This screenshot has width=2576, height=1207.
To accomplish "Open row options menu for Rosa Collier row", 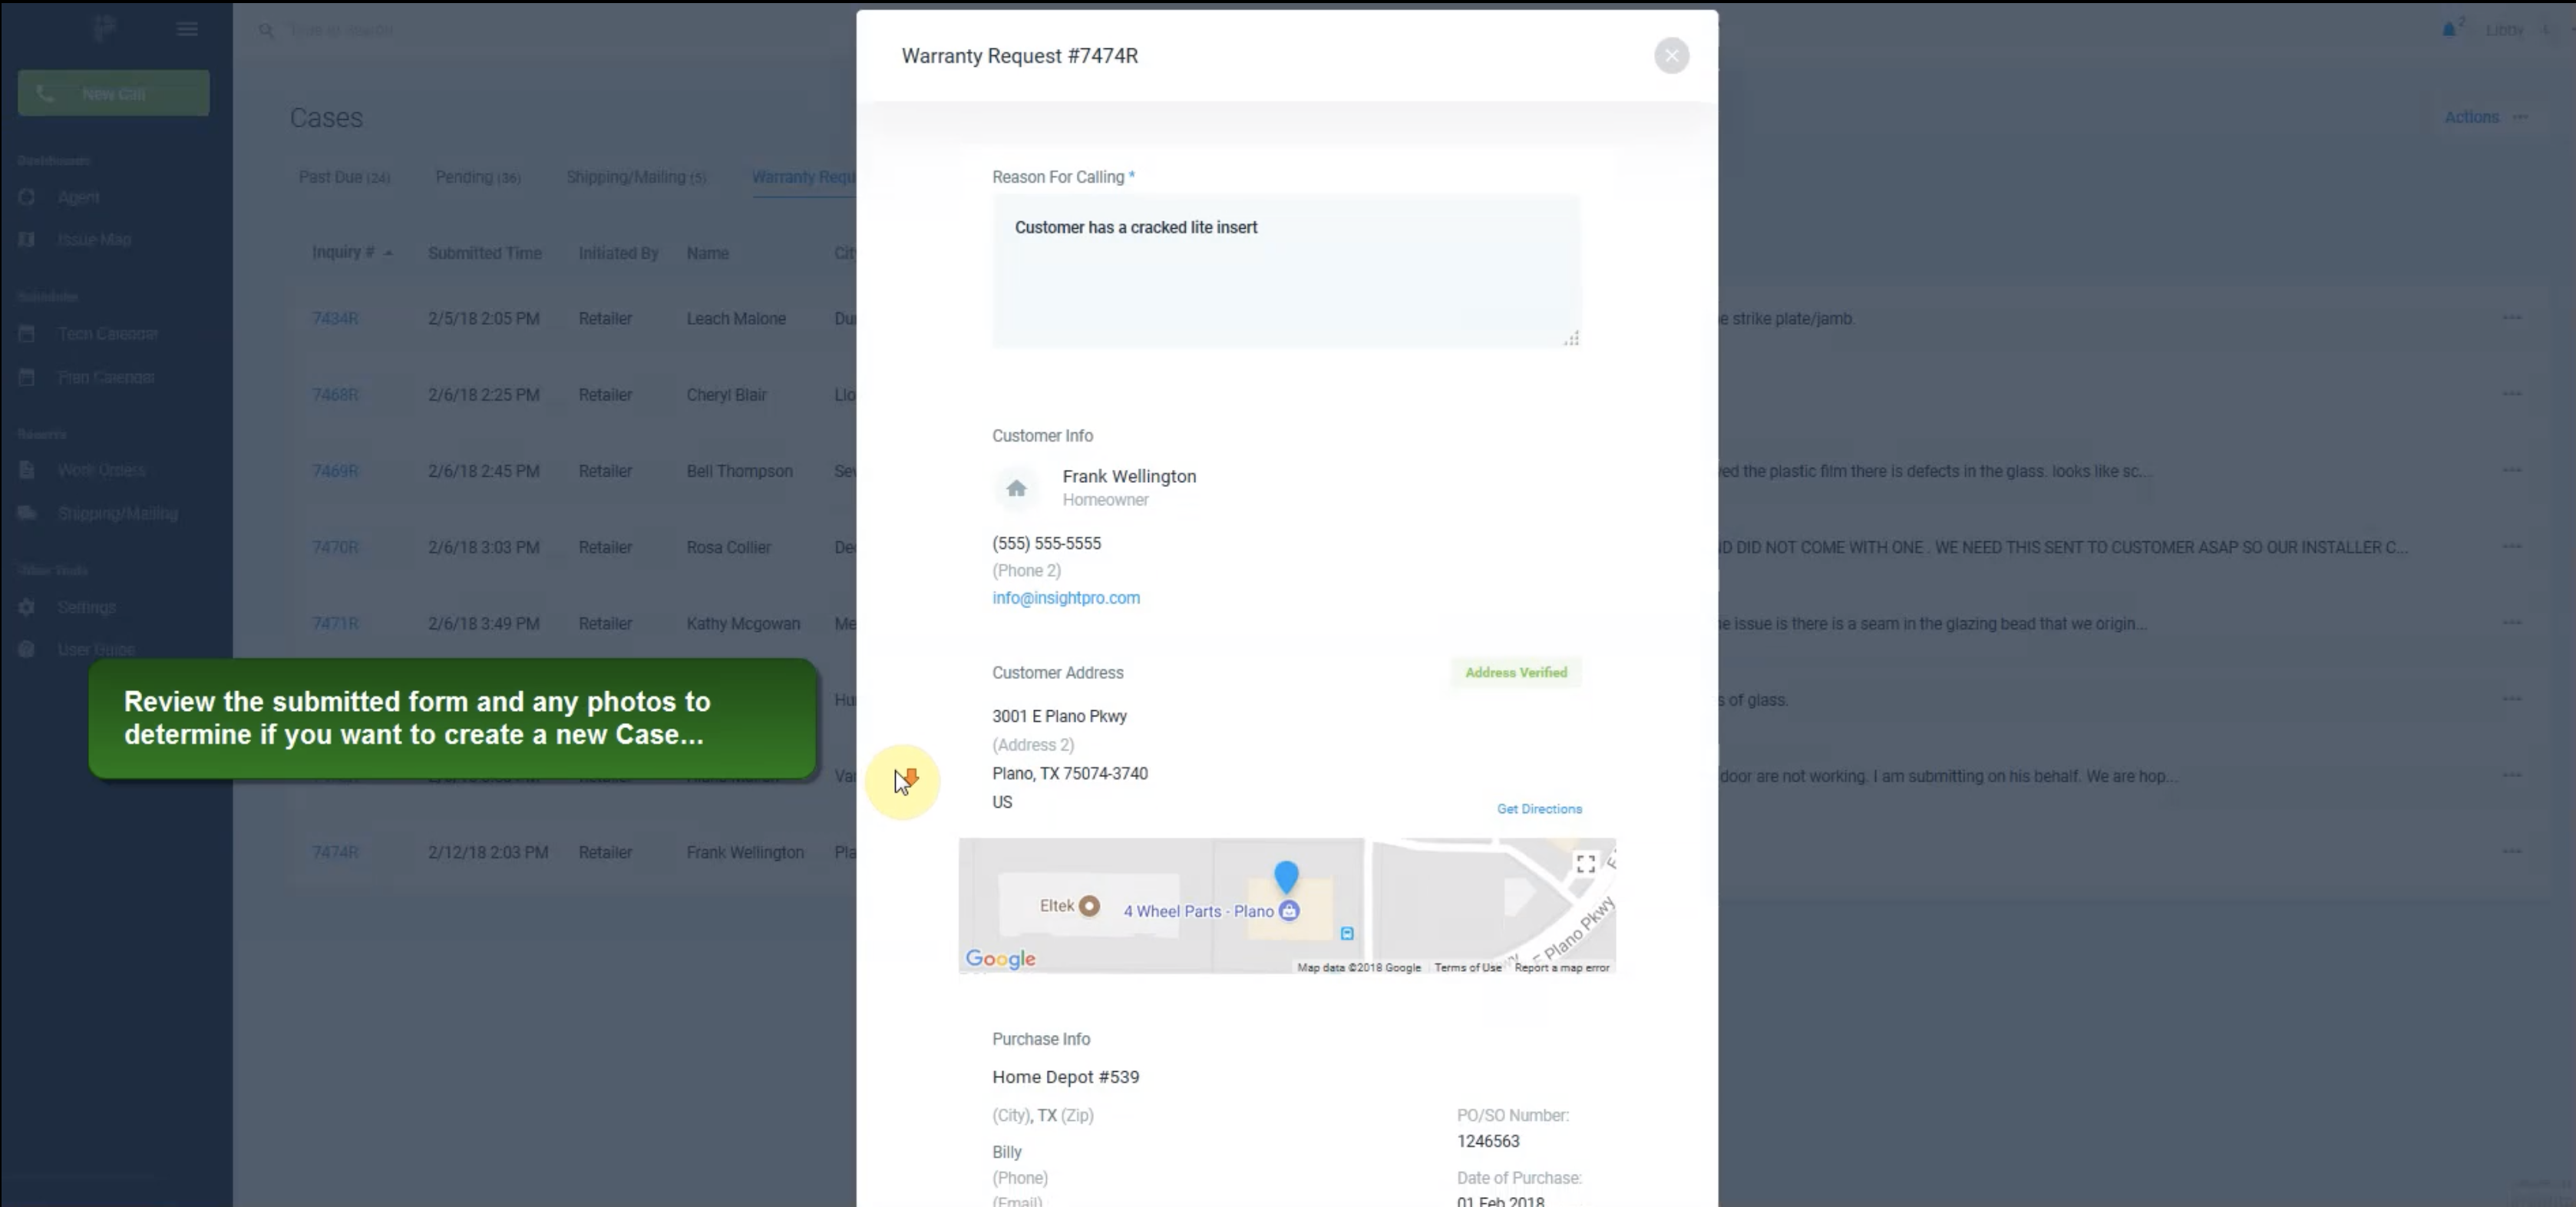I will pyautogui.click(x=2511, y=546).
